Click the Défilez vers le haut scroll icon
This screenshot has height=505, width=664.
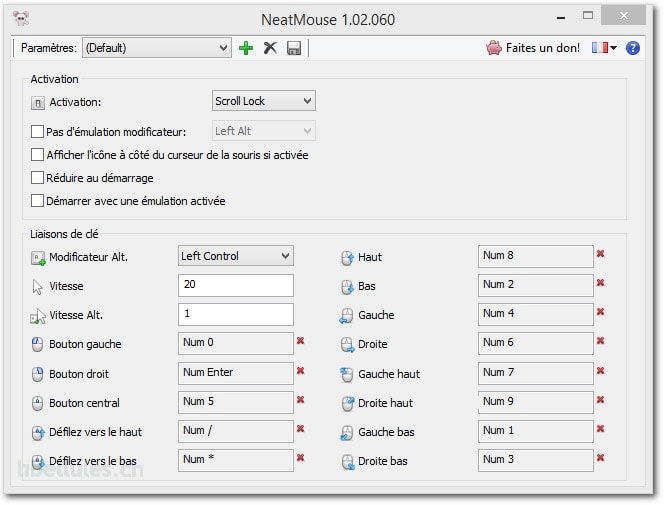click(38, 433)
